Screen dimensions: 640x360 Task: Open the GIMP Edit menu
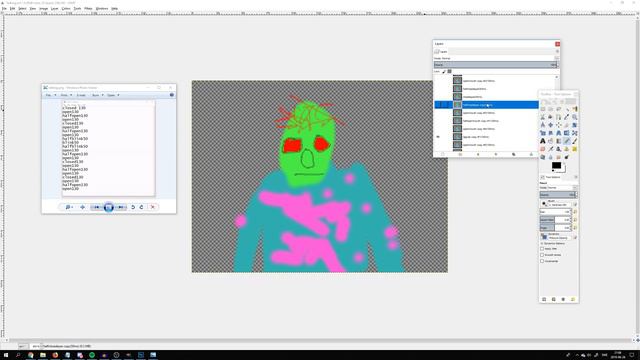point(13,8)
